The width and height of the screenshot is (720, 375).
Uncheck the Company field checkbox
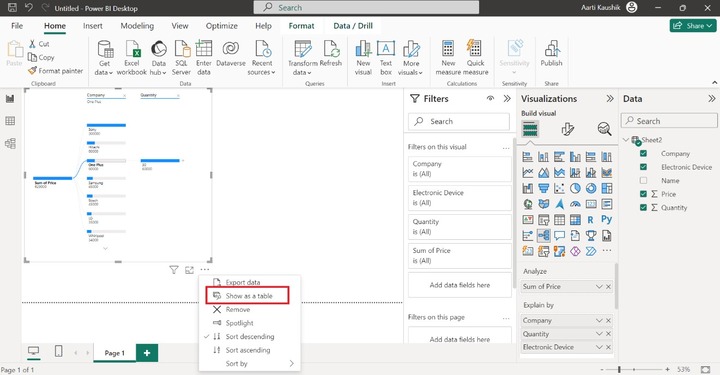[x=643, y=153]
